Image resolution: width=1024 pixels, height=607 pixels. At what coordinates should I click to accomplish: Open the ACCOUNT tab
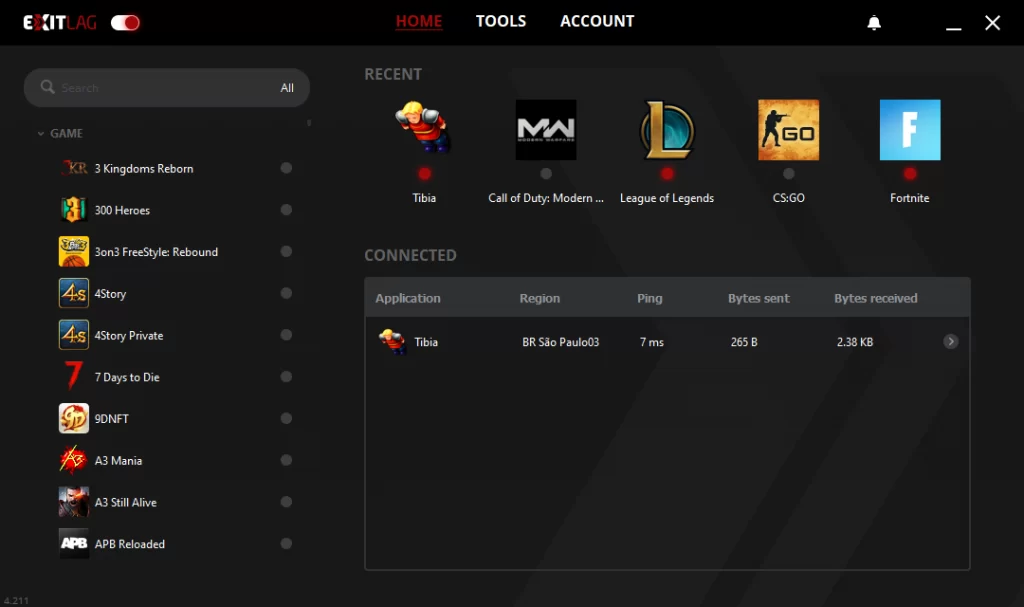pyautogui.click(x=597, y=21)
